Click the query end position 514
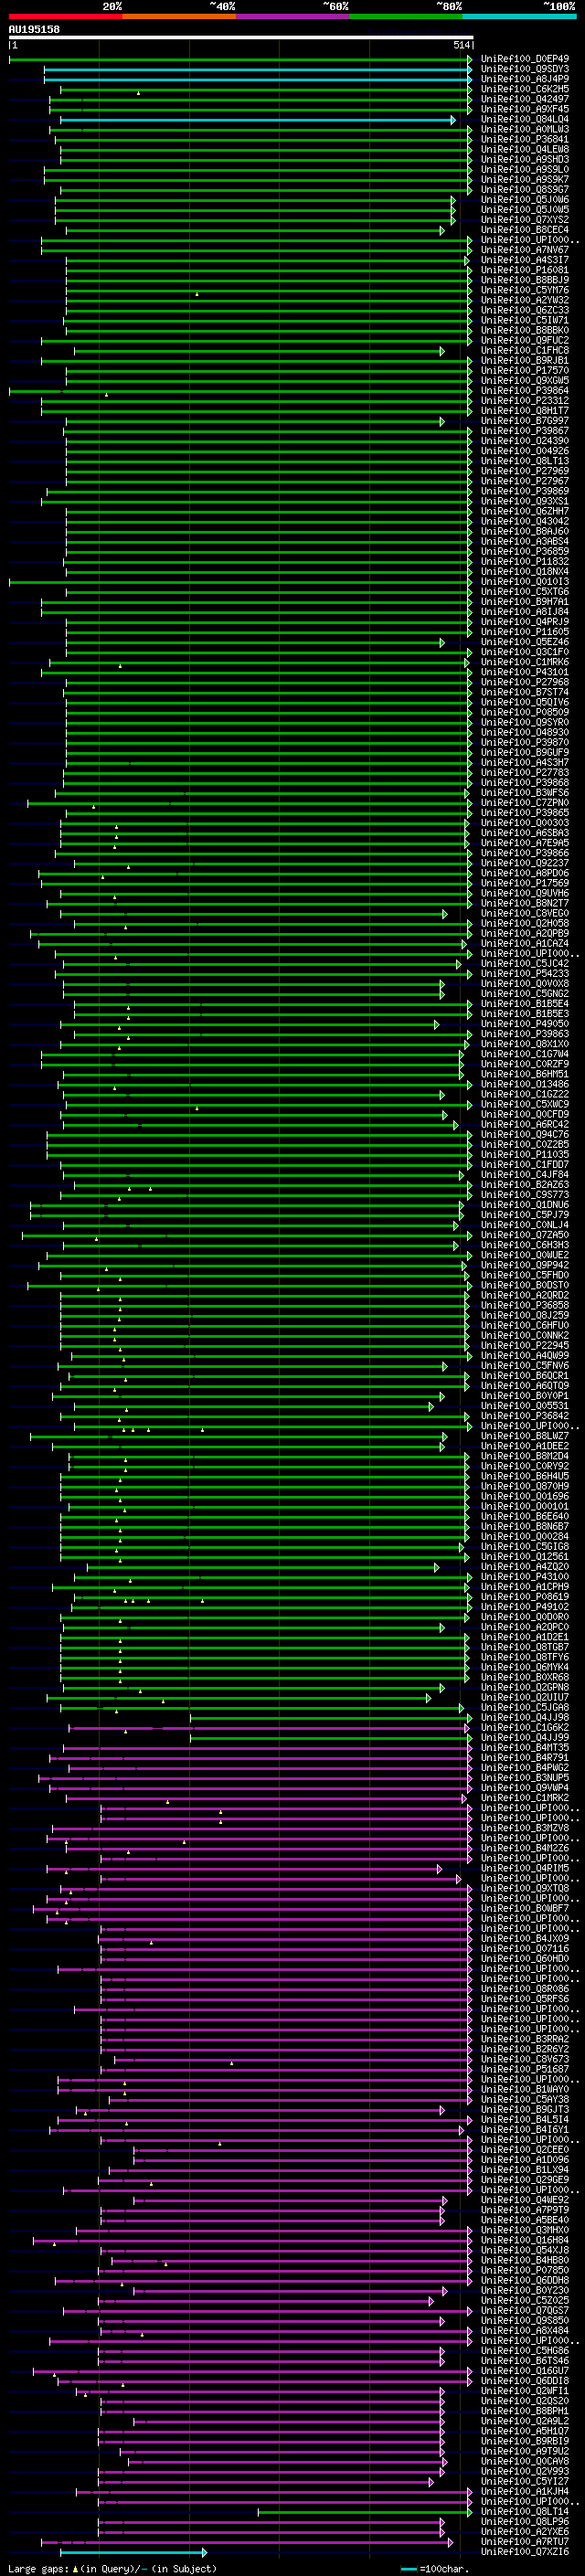The width and height of the screenshot is (585, 2576). pos(462,45)
